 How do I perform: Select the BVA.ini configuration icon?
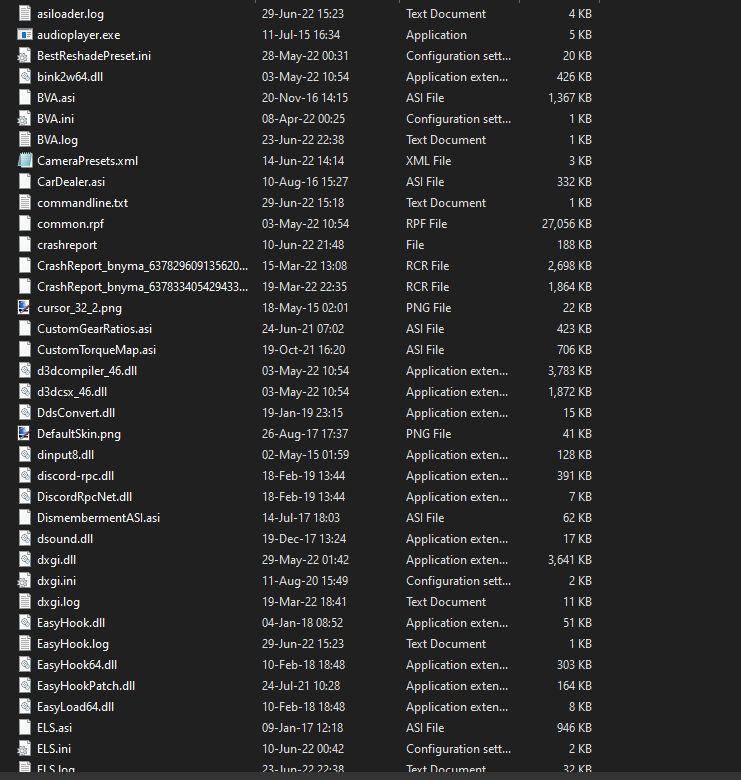point(24,119)
